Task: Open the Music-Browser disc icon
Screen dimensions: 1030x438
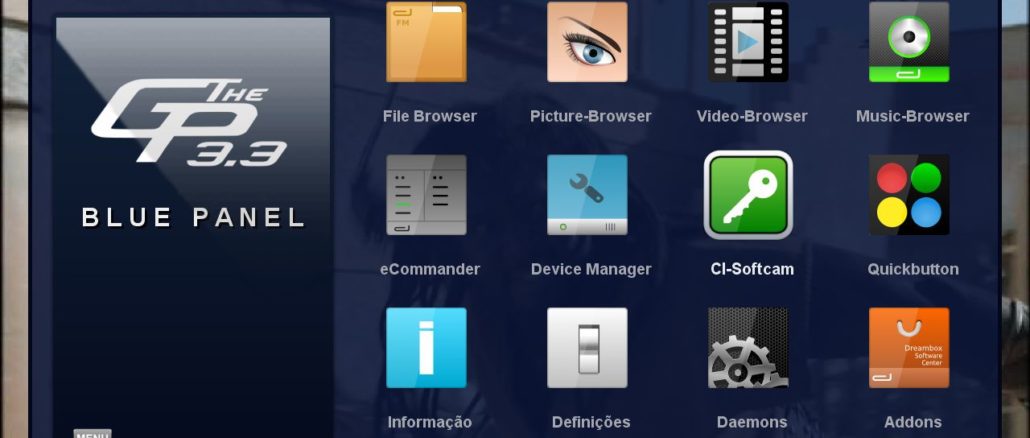Action: point(909,41)
